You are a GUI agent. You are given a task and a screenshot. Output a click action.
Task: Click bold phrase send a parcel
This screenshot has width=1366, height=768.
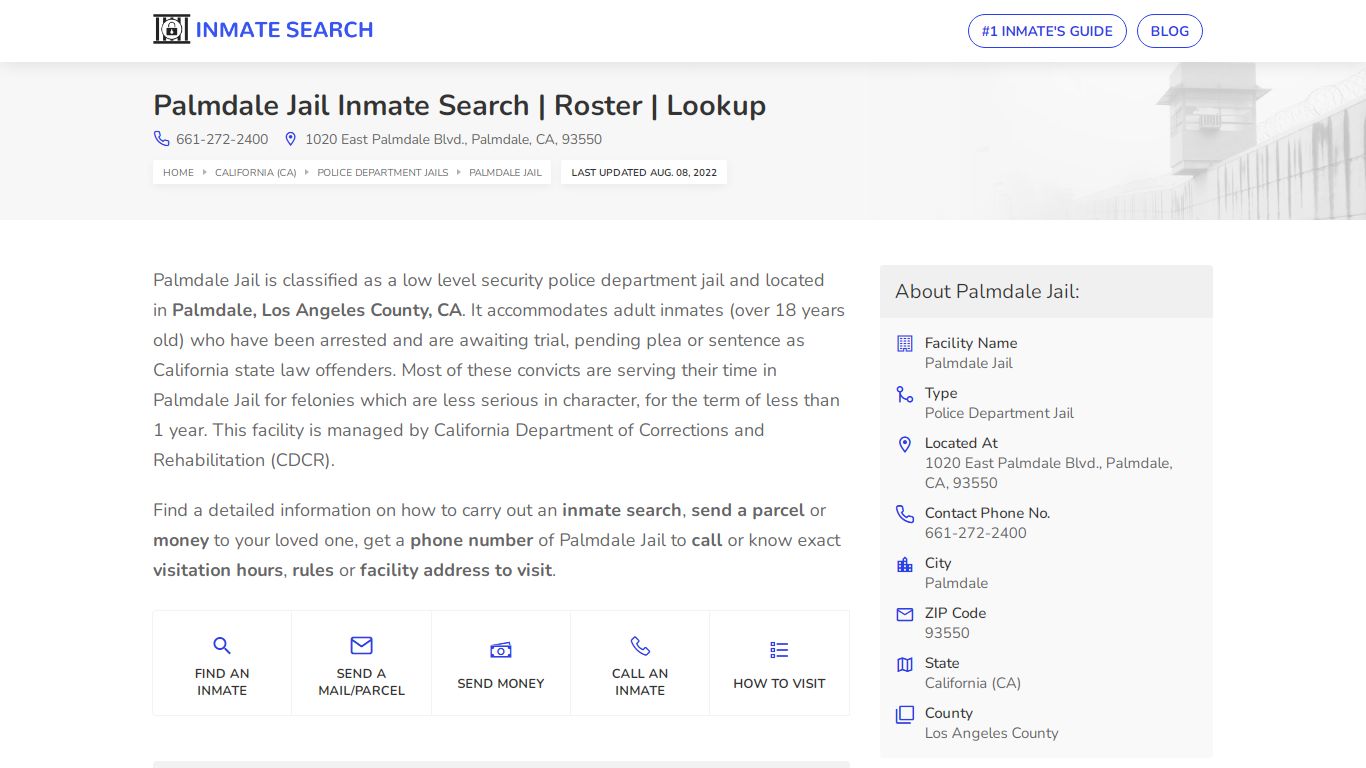[x=748, y=510]
